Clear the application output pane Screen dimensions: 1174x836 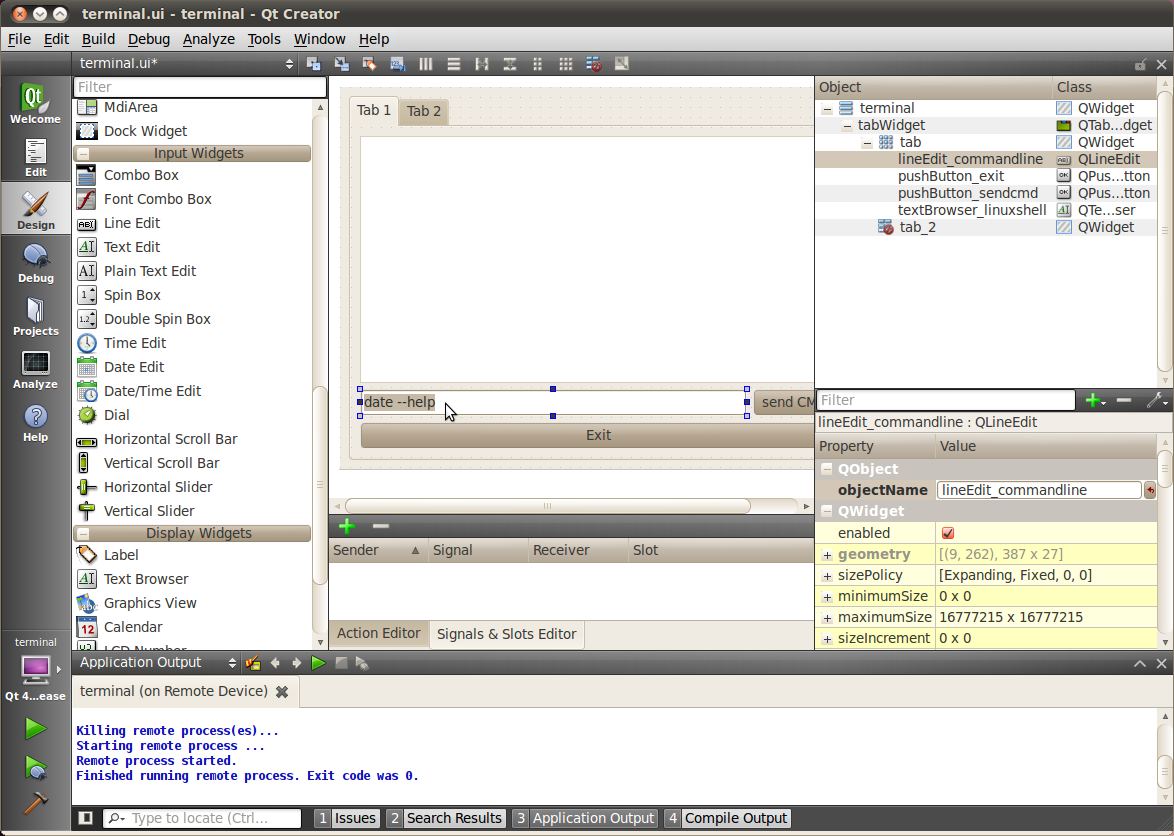coord(252,663)
